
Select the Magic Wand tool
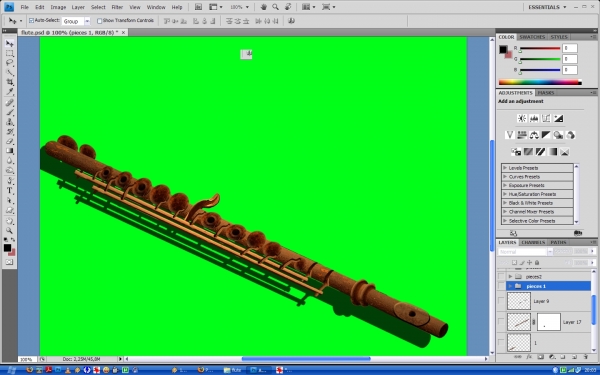point(10,73)
